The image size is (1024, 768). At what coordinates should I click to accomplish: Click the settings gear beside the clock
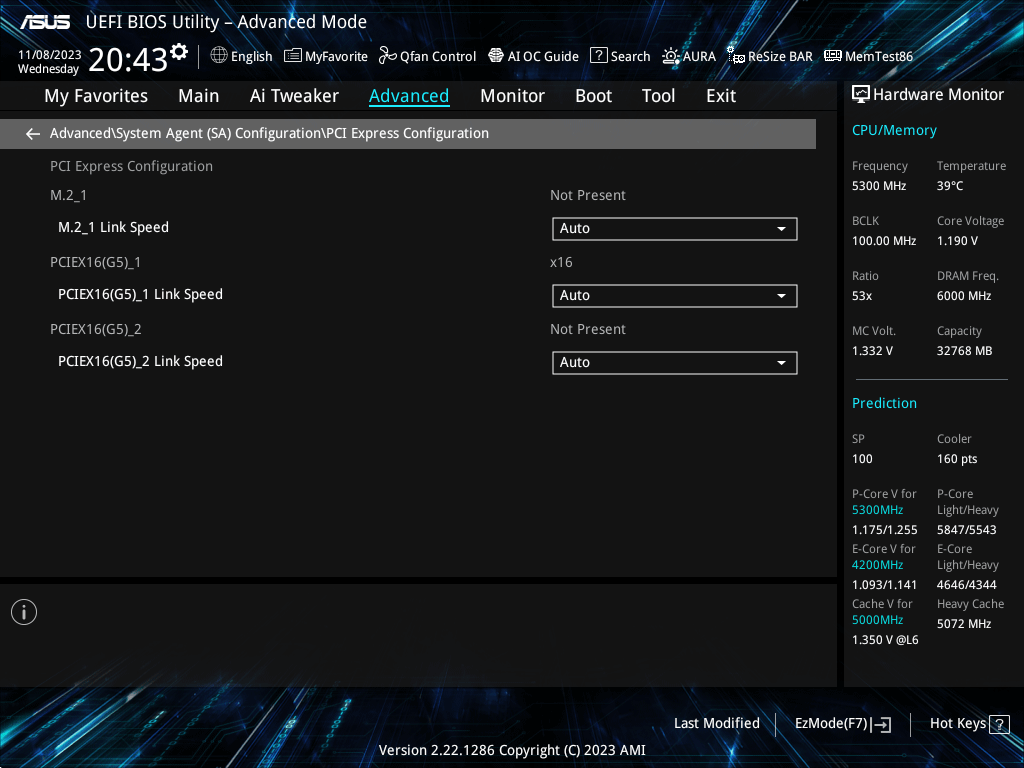tap(179, 52)
